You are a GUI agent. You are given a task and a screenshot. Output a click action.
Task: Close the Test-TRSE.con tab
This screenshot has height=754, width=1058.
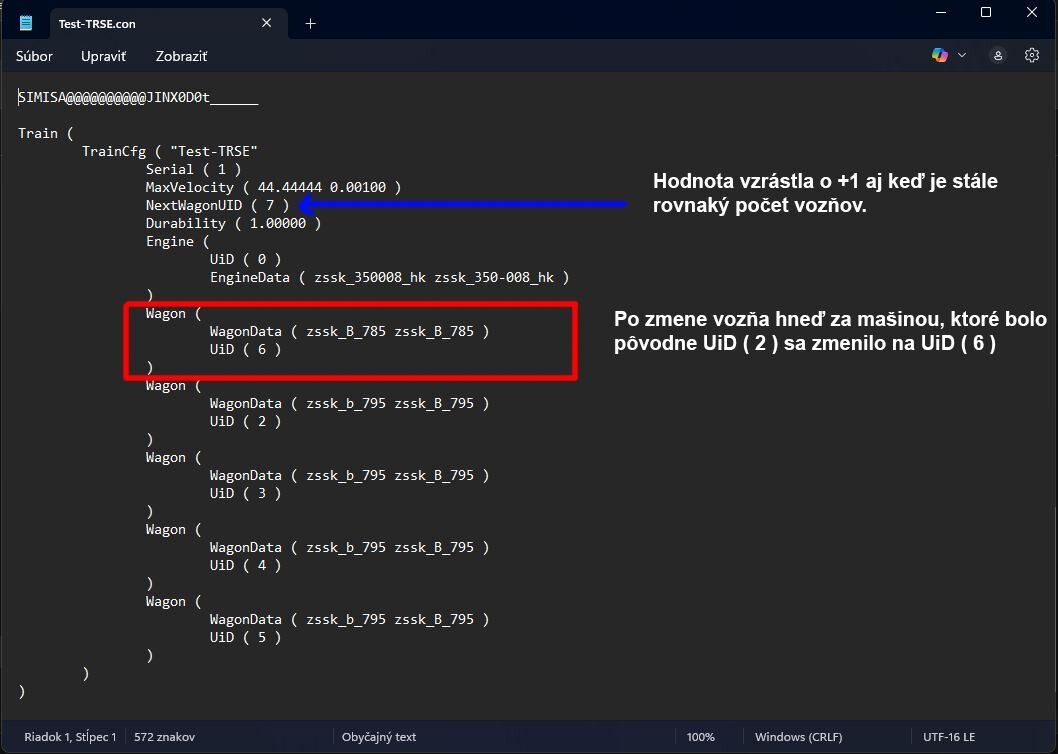(268, 23)
